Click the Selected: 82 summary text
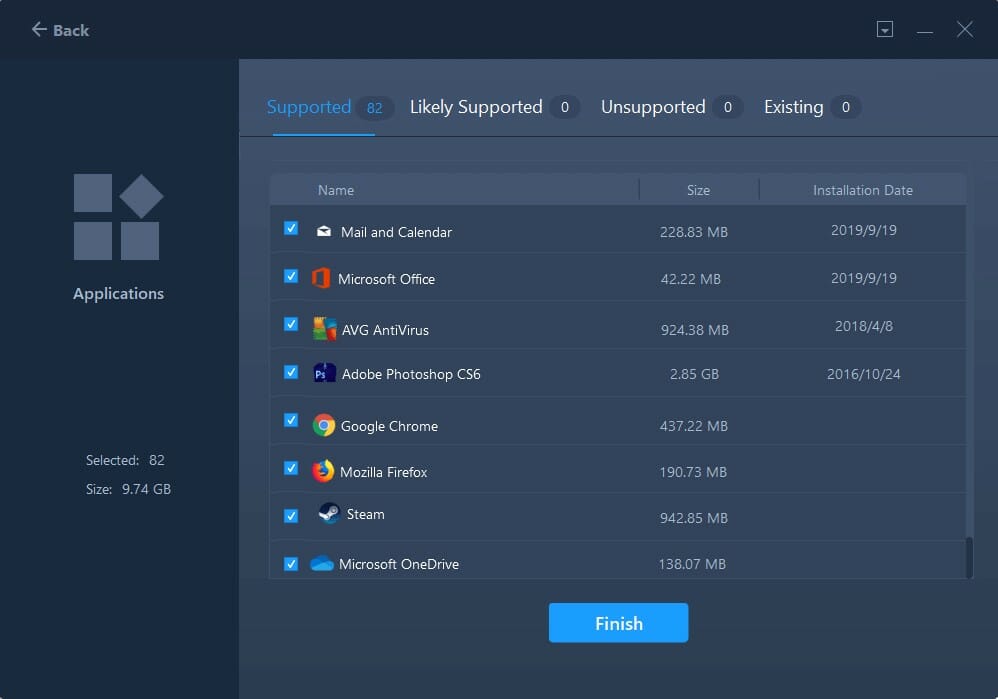 (x=125, y=460)
